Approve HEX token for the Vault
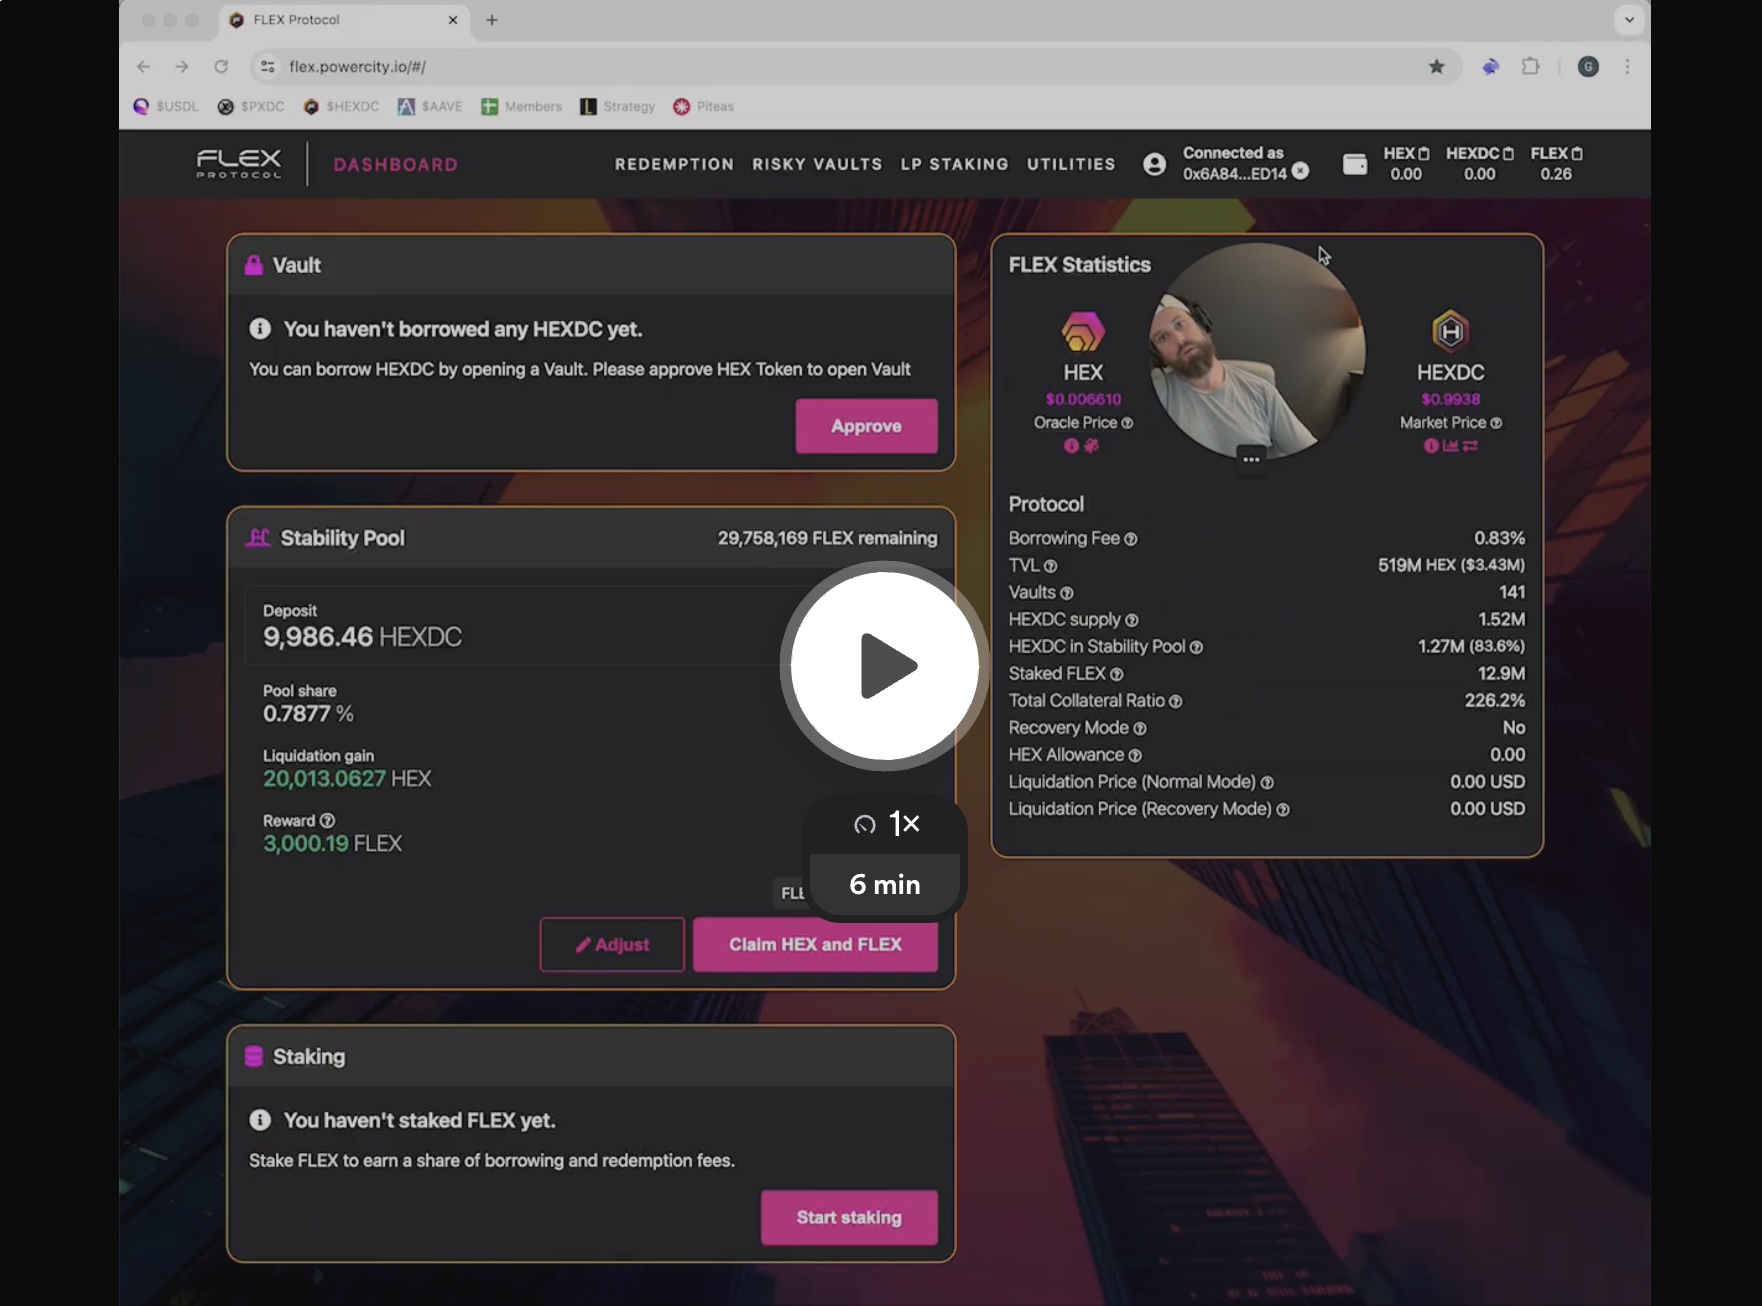 [x=866, y=426]
